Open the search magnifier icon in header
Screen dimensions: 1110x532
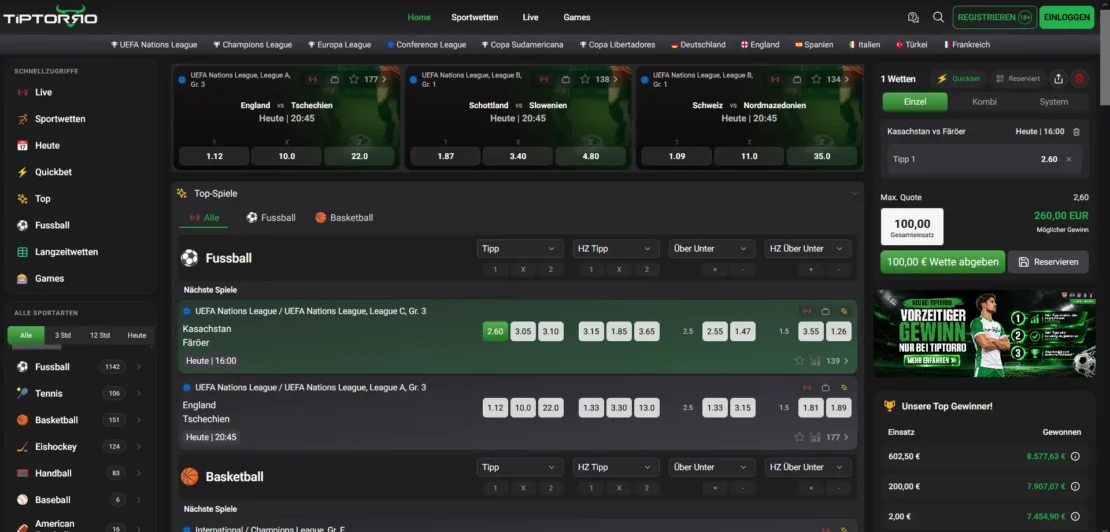coord(938,18)
